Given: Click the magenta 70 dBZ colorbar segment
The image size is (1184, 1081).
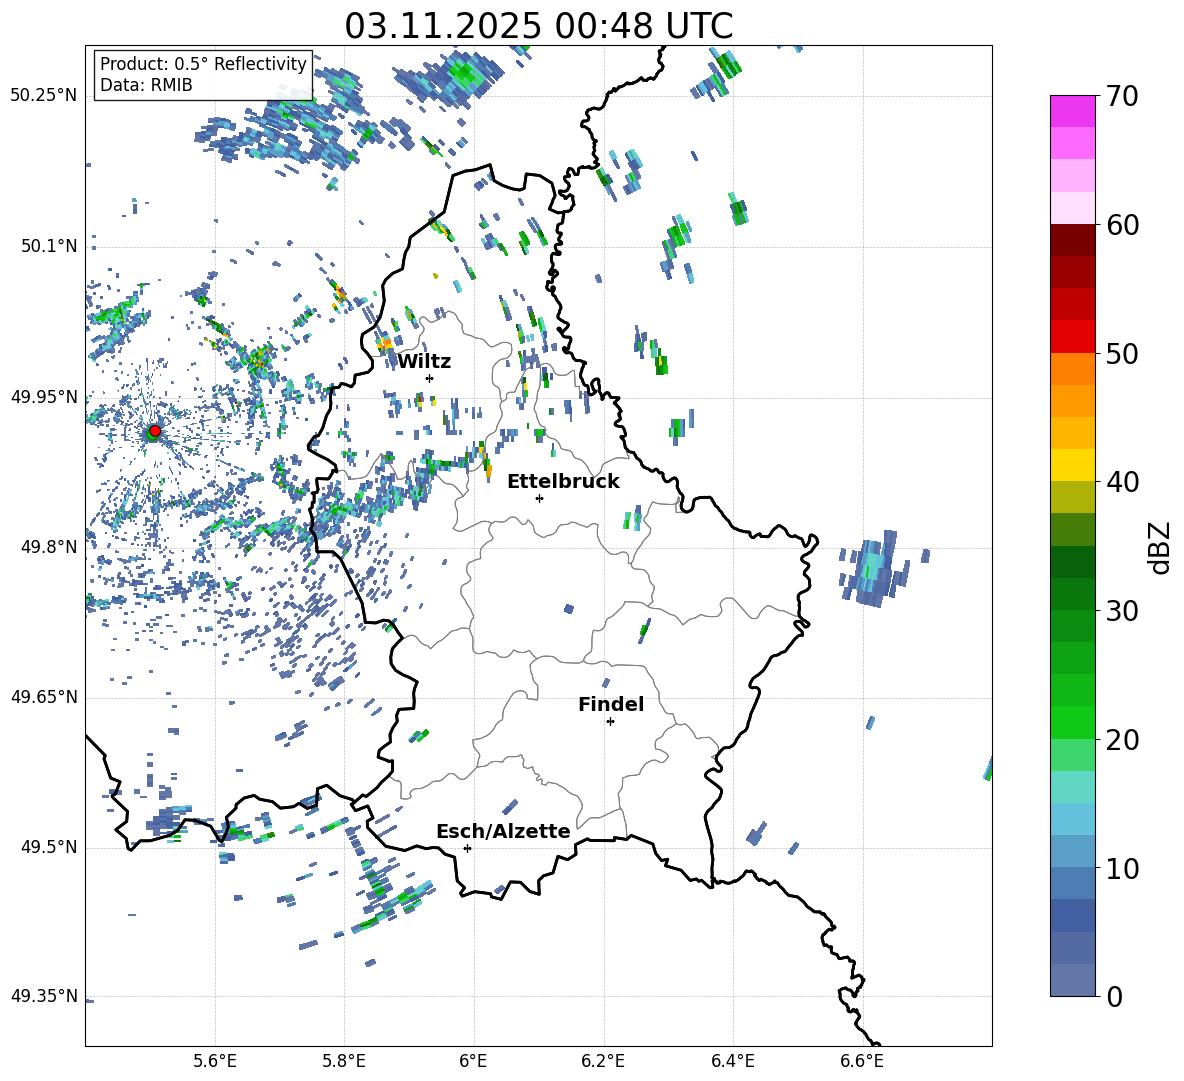Looking at the screenshot, I should click(1072, 111).
